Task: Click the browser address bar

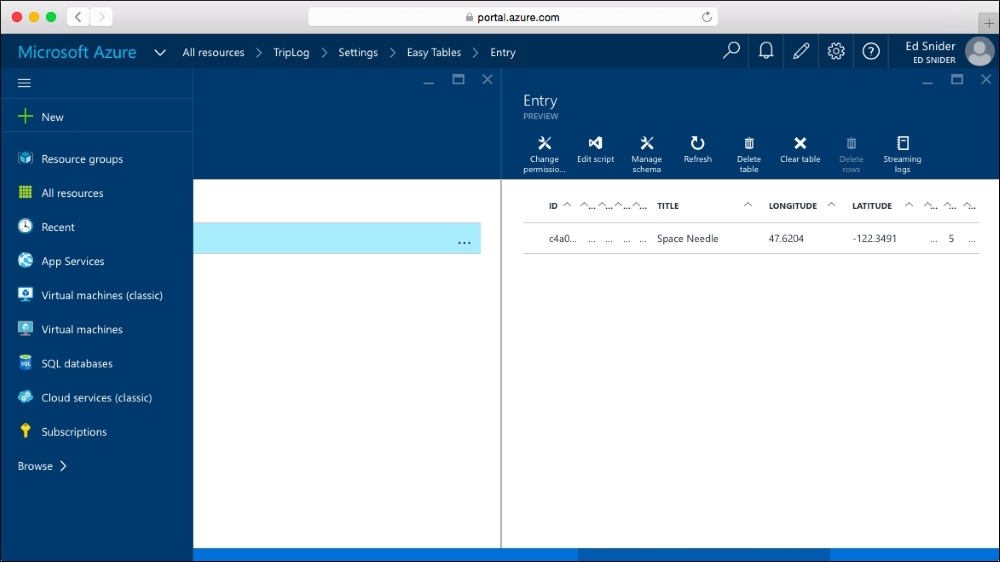Action: tap(513, 17)
